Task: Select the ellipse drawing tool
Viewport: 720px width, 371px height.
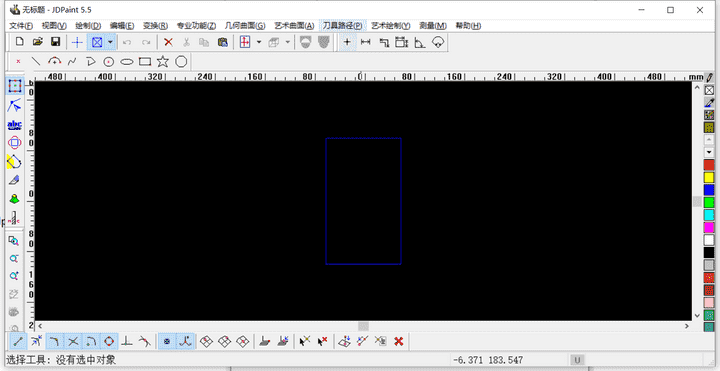Action: [127, 62]
